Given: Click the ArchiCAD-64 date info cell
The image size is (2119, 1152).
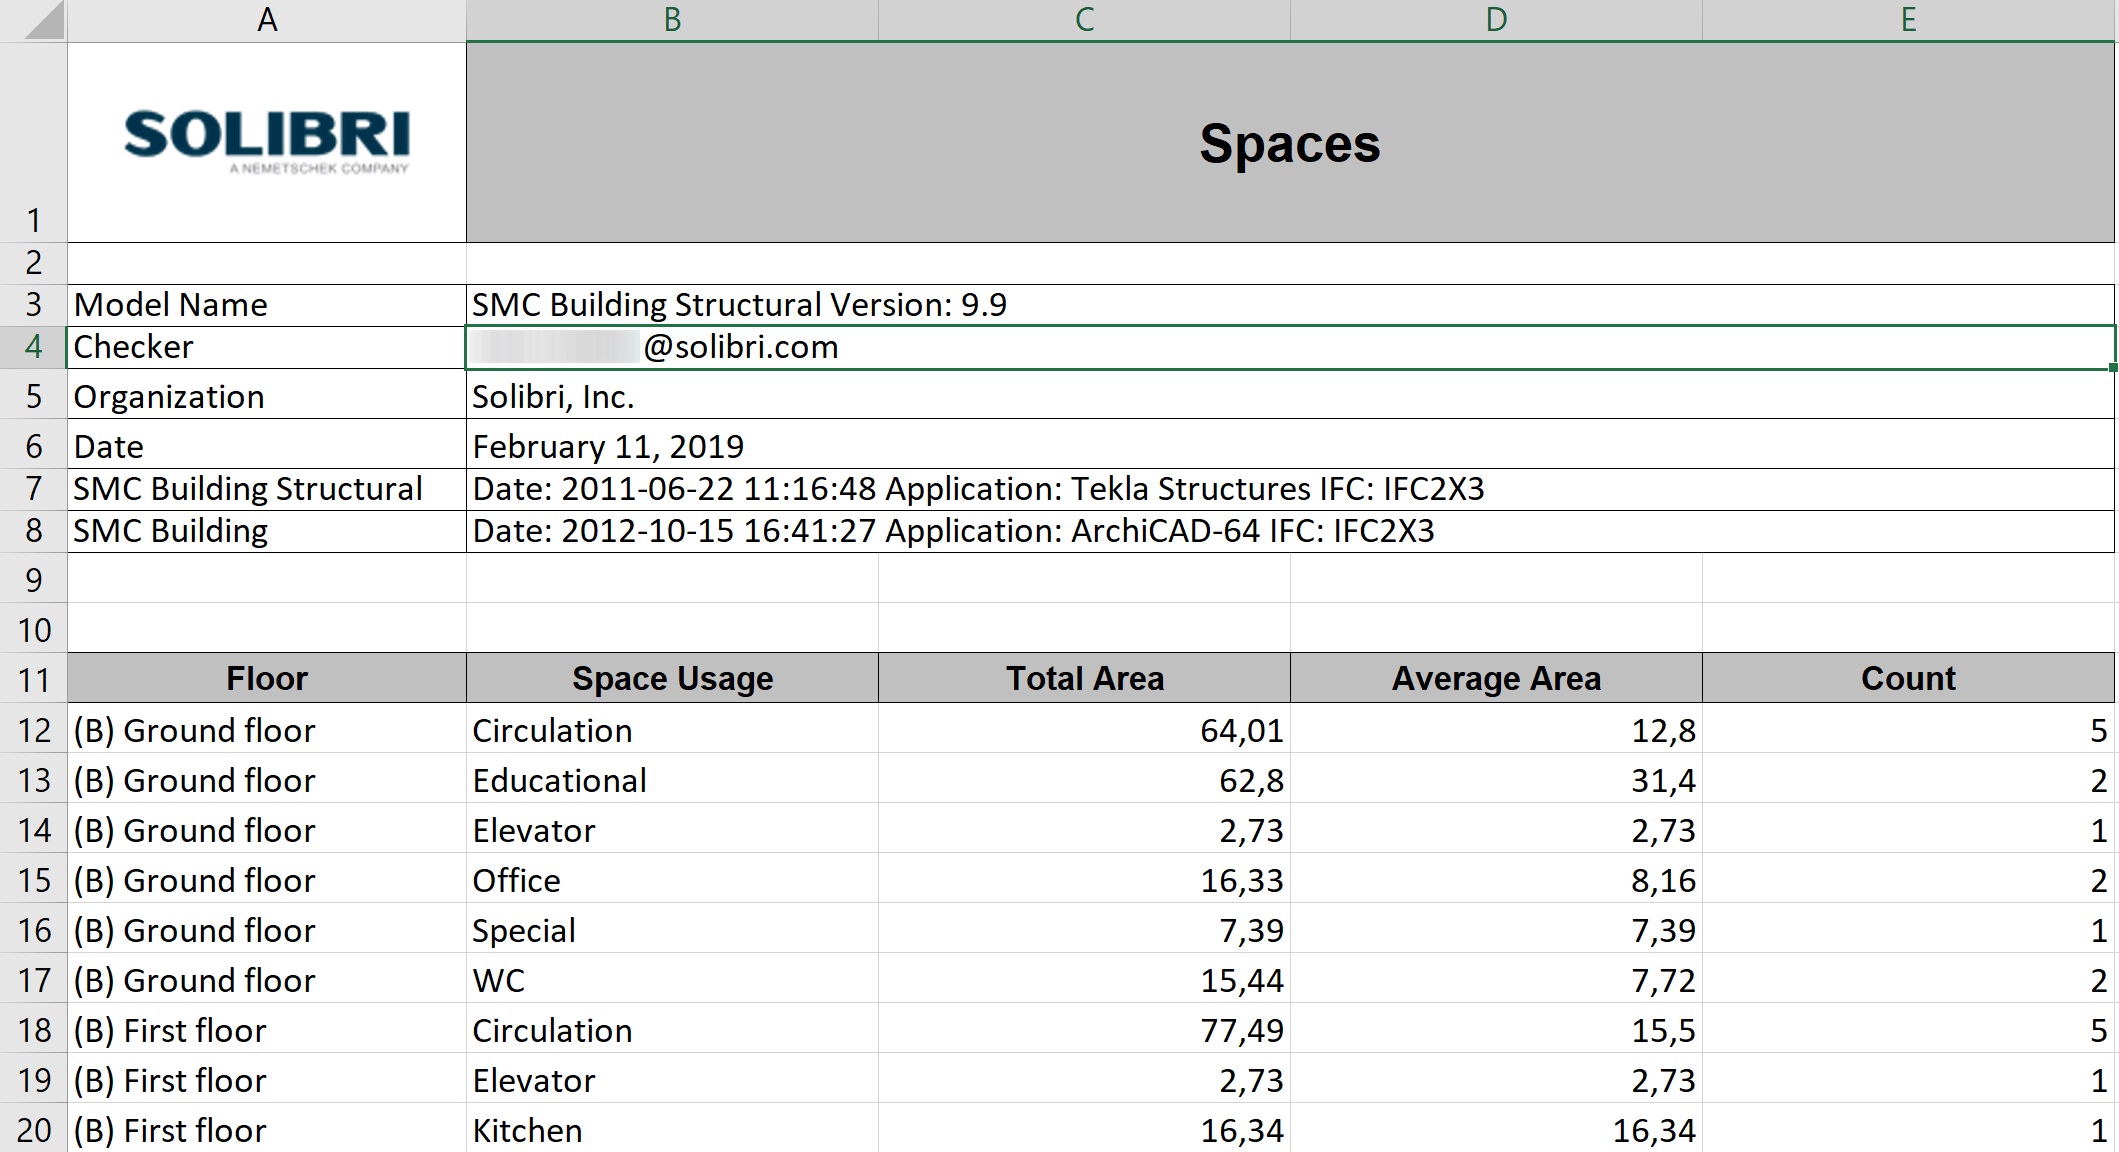Looking at the screenshot, I should coord(1290,531).
